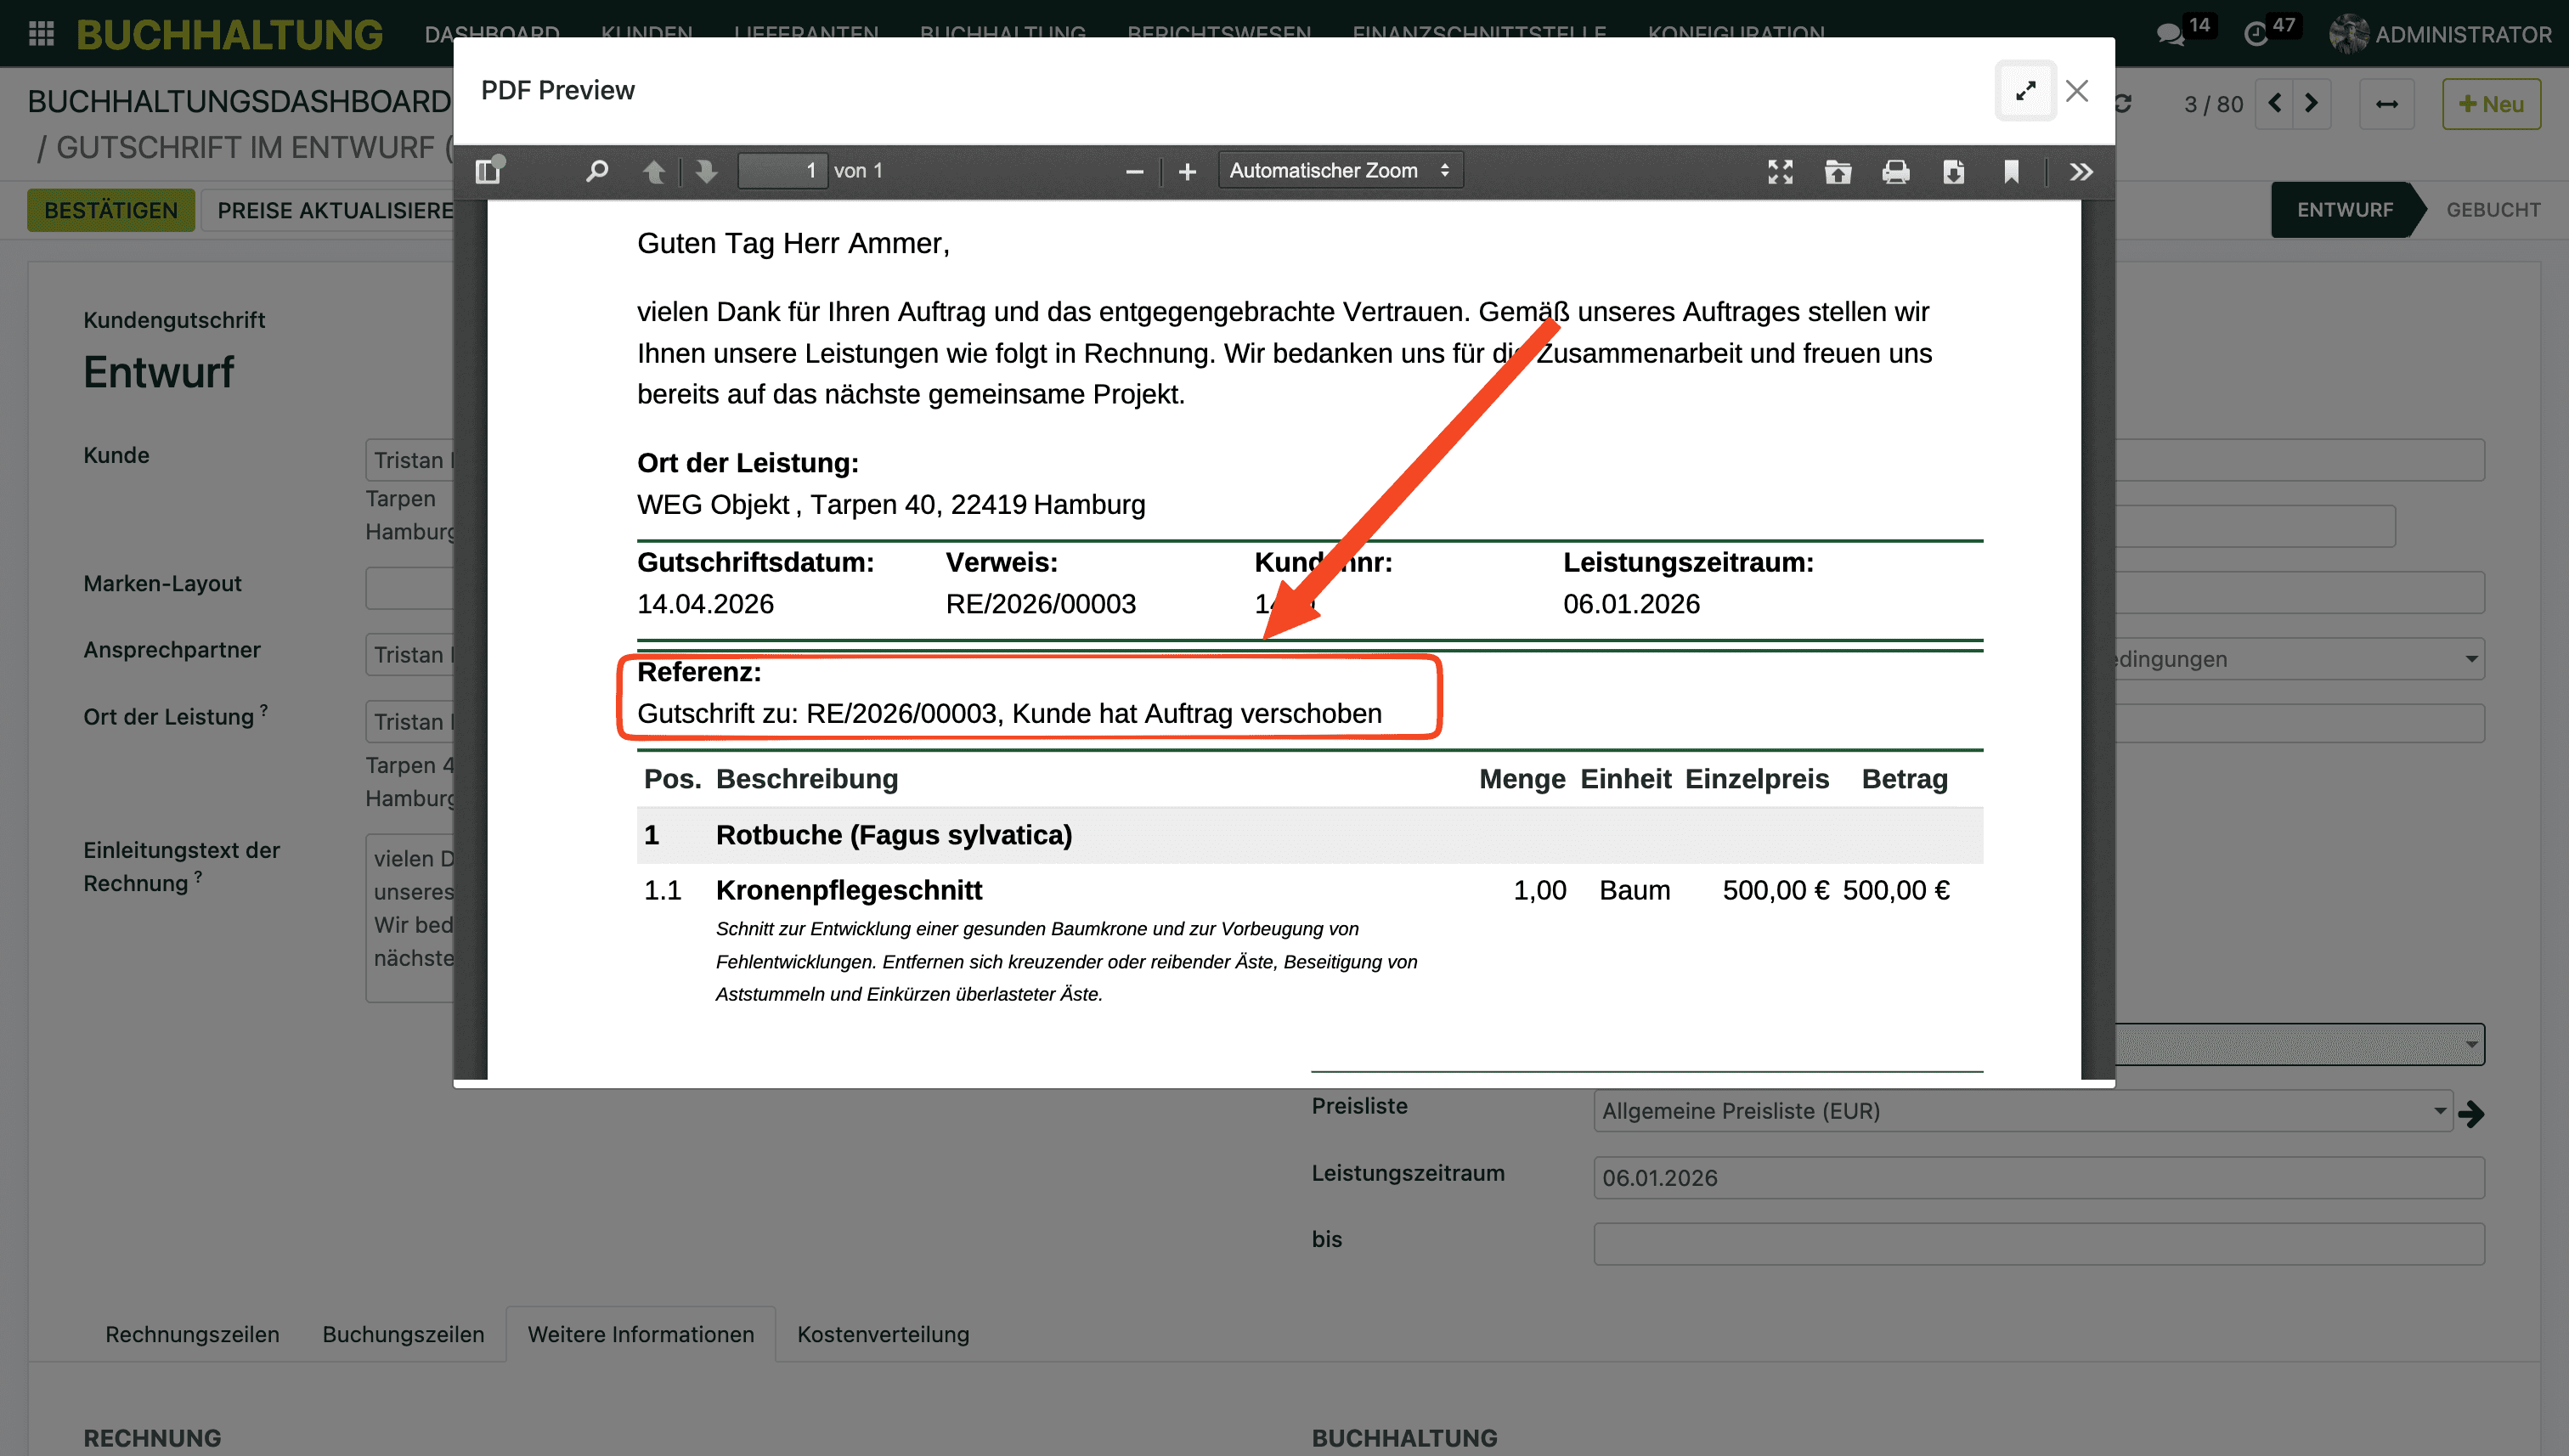Switch PDF to presentation mode
This screenshot has height=1456, width=2569.
click(x=1780, y=172)
